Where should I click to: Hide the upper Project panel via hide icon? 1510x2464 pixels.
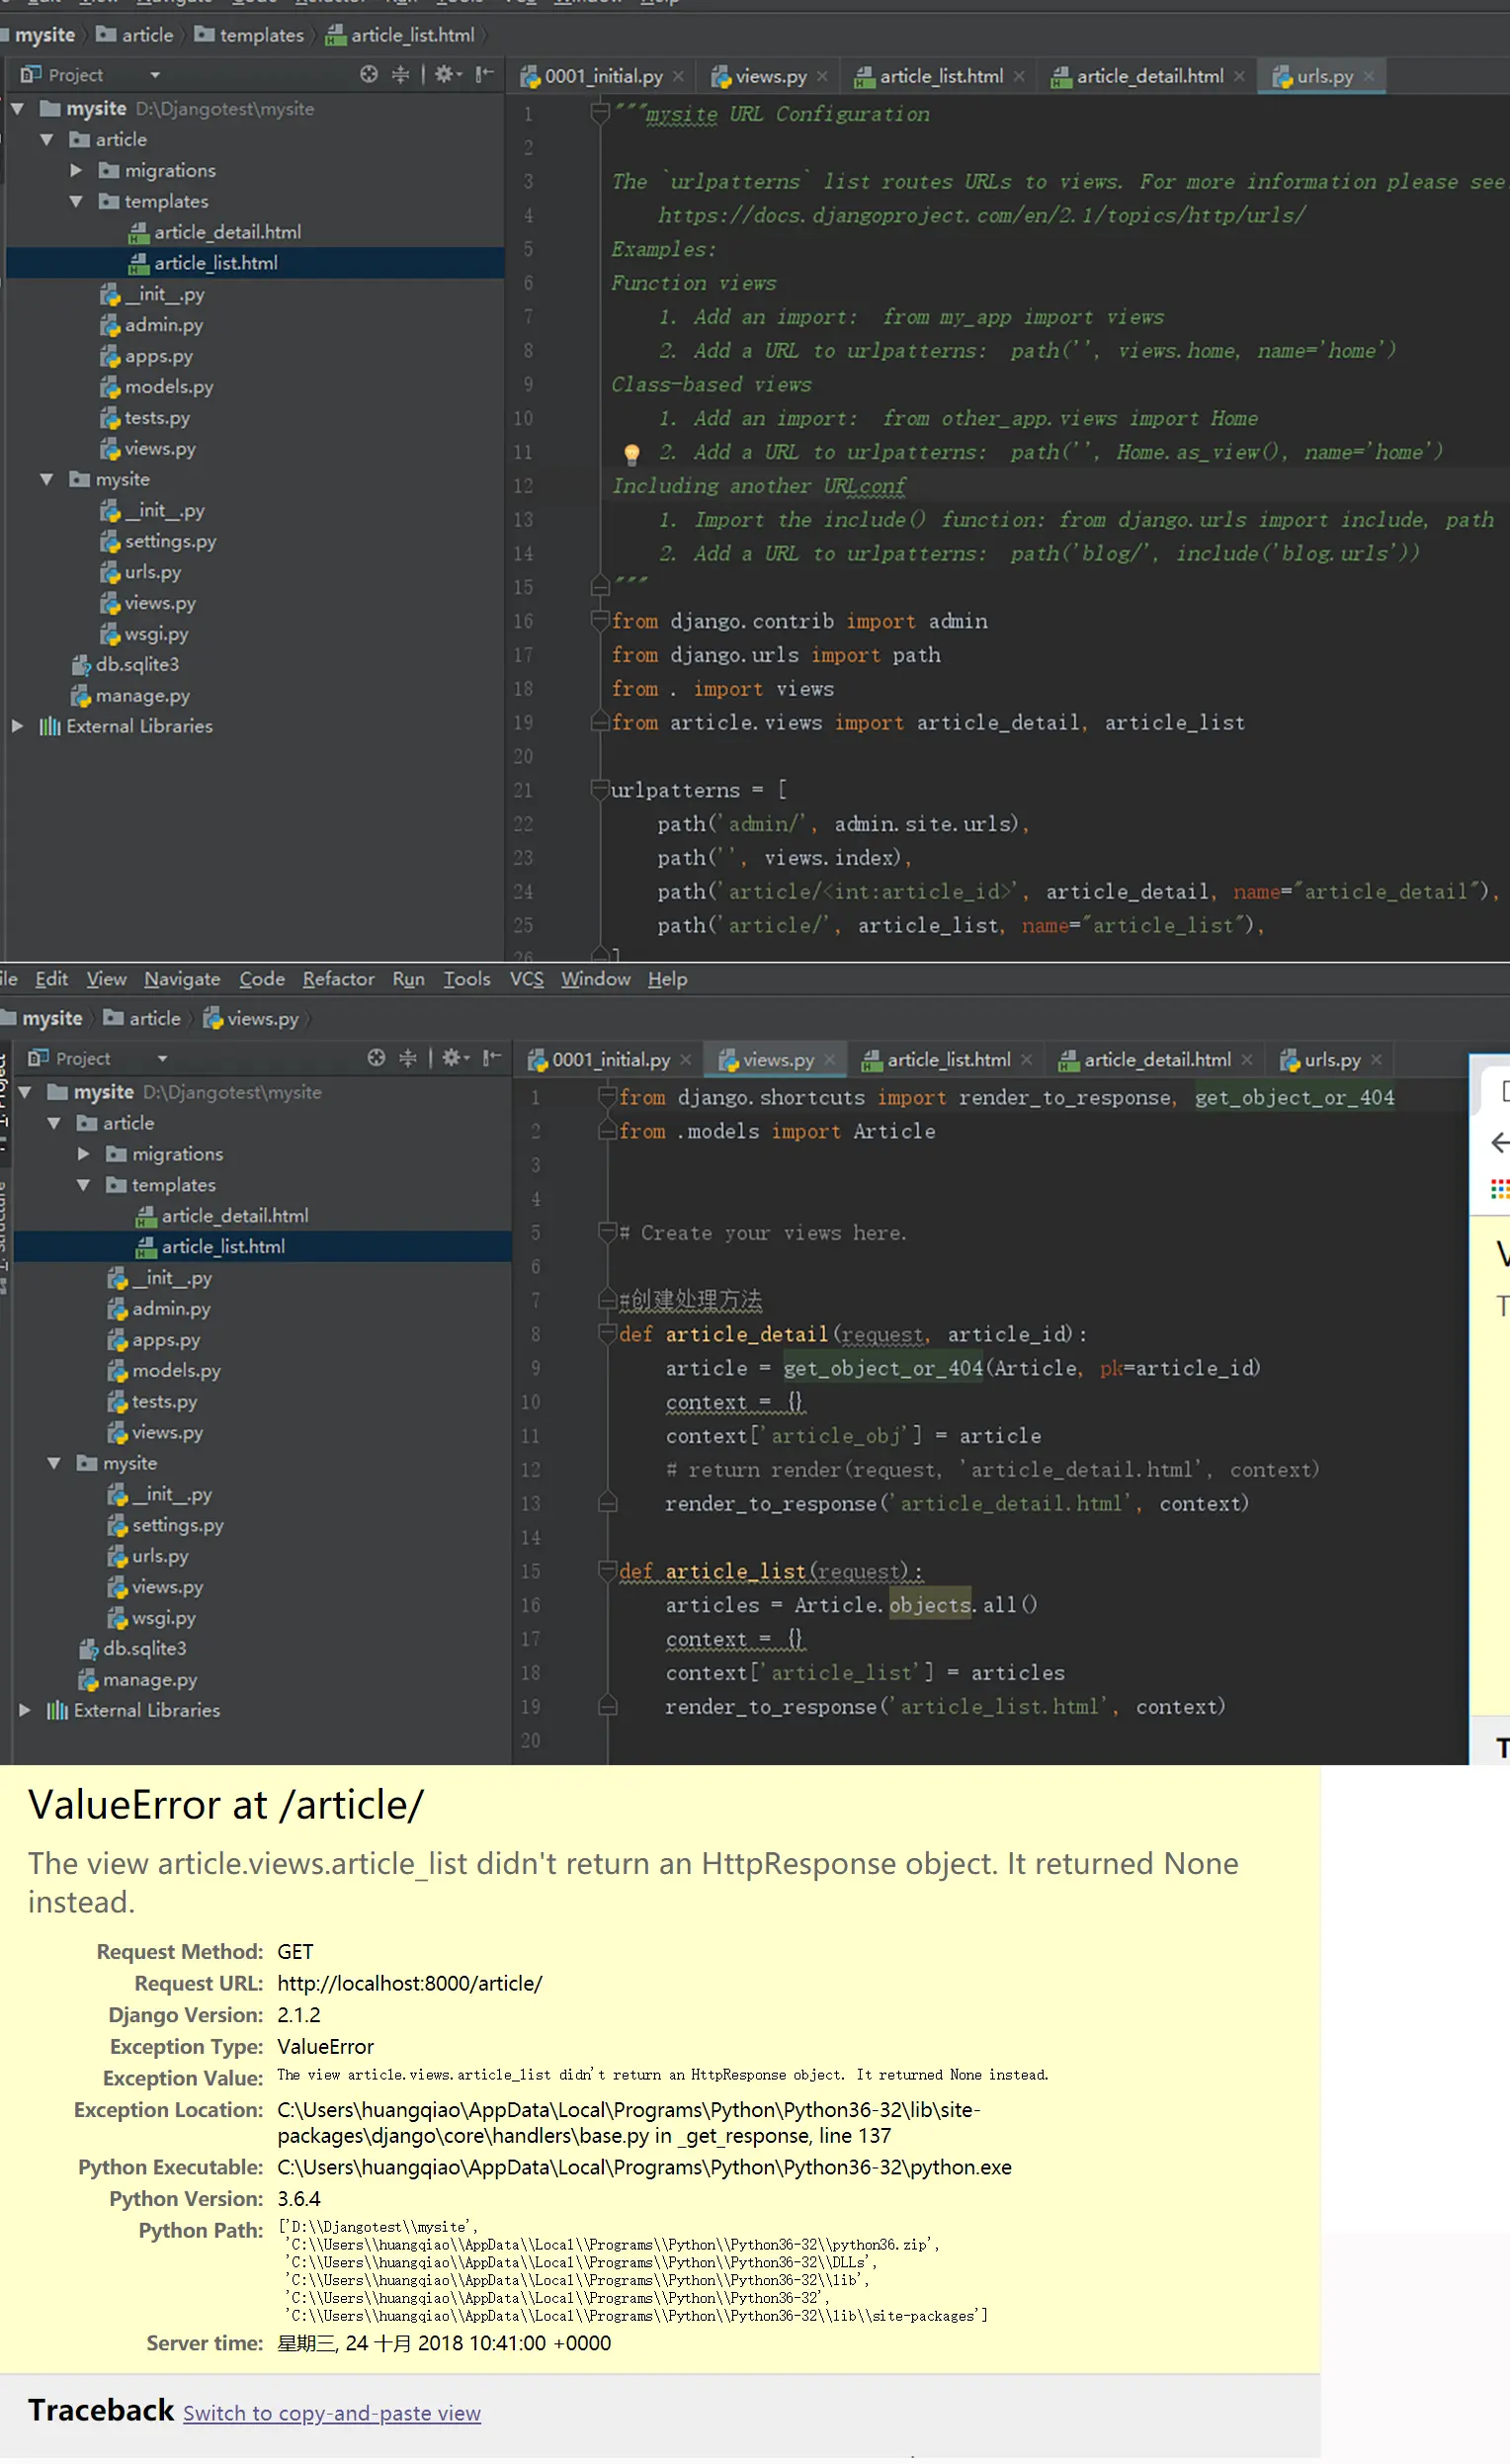click(x=485, y=74)
